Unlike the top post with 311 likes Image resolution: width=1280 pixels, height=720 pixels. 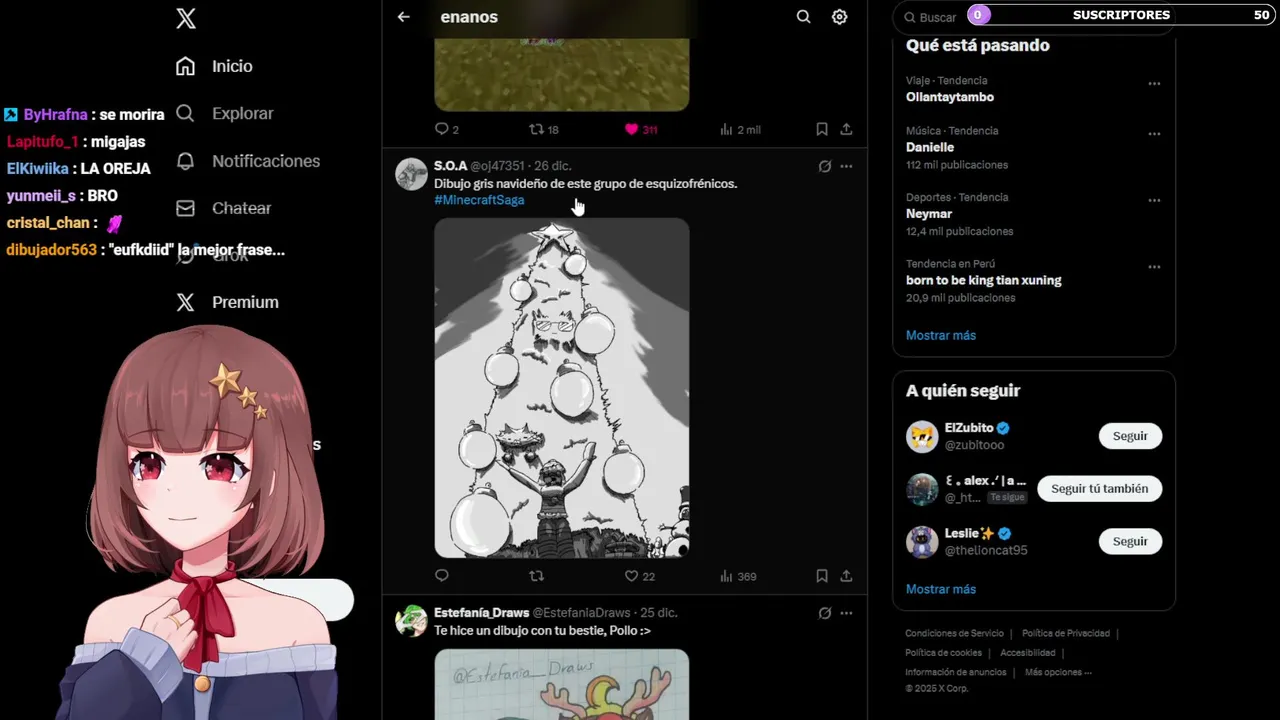click(640, 129)
